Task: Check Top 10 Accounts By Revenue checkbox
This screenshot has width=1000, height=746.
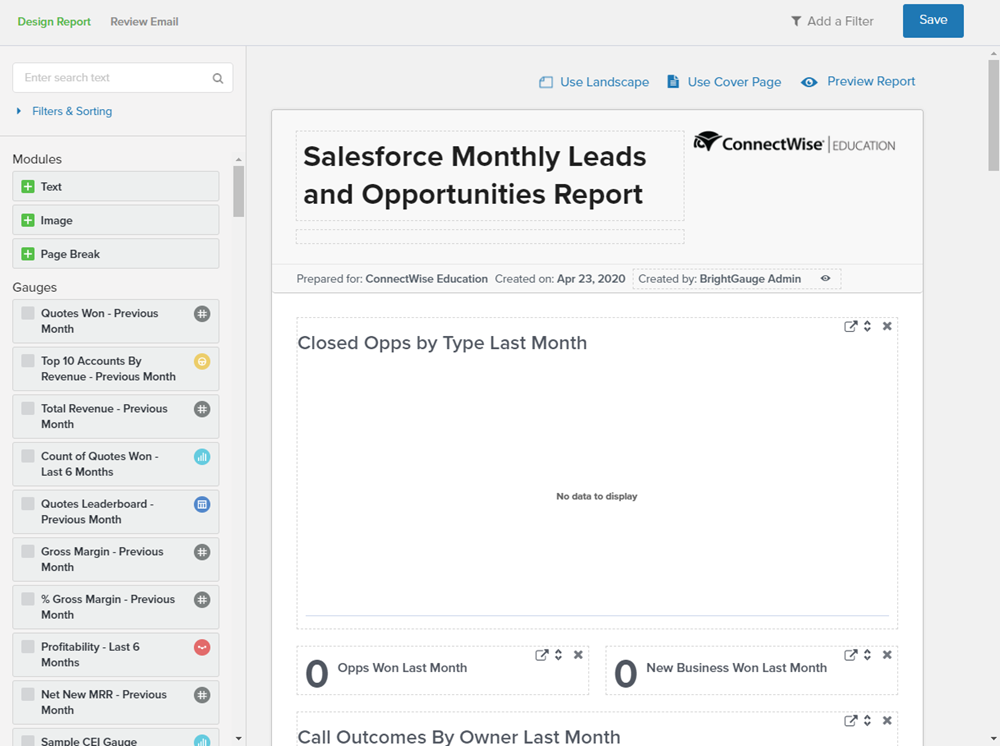Action: [28, 361]
